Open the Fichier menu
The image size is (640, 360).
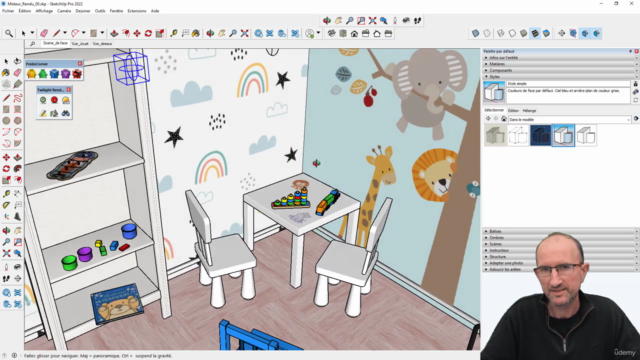click(x=8, y=11)
